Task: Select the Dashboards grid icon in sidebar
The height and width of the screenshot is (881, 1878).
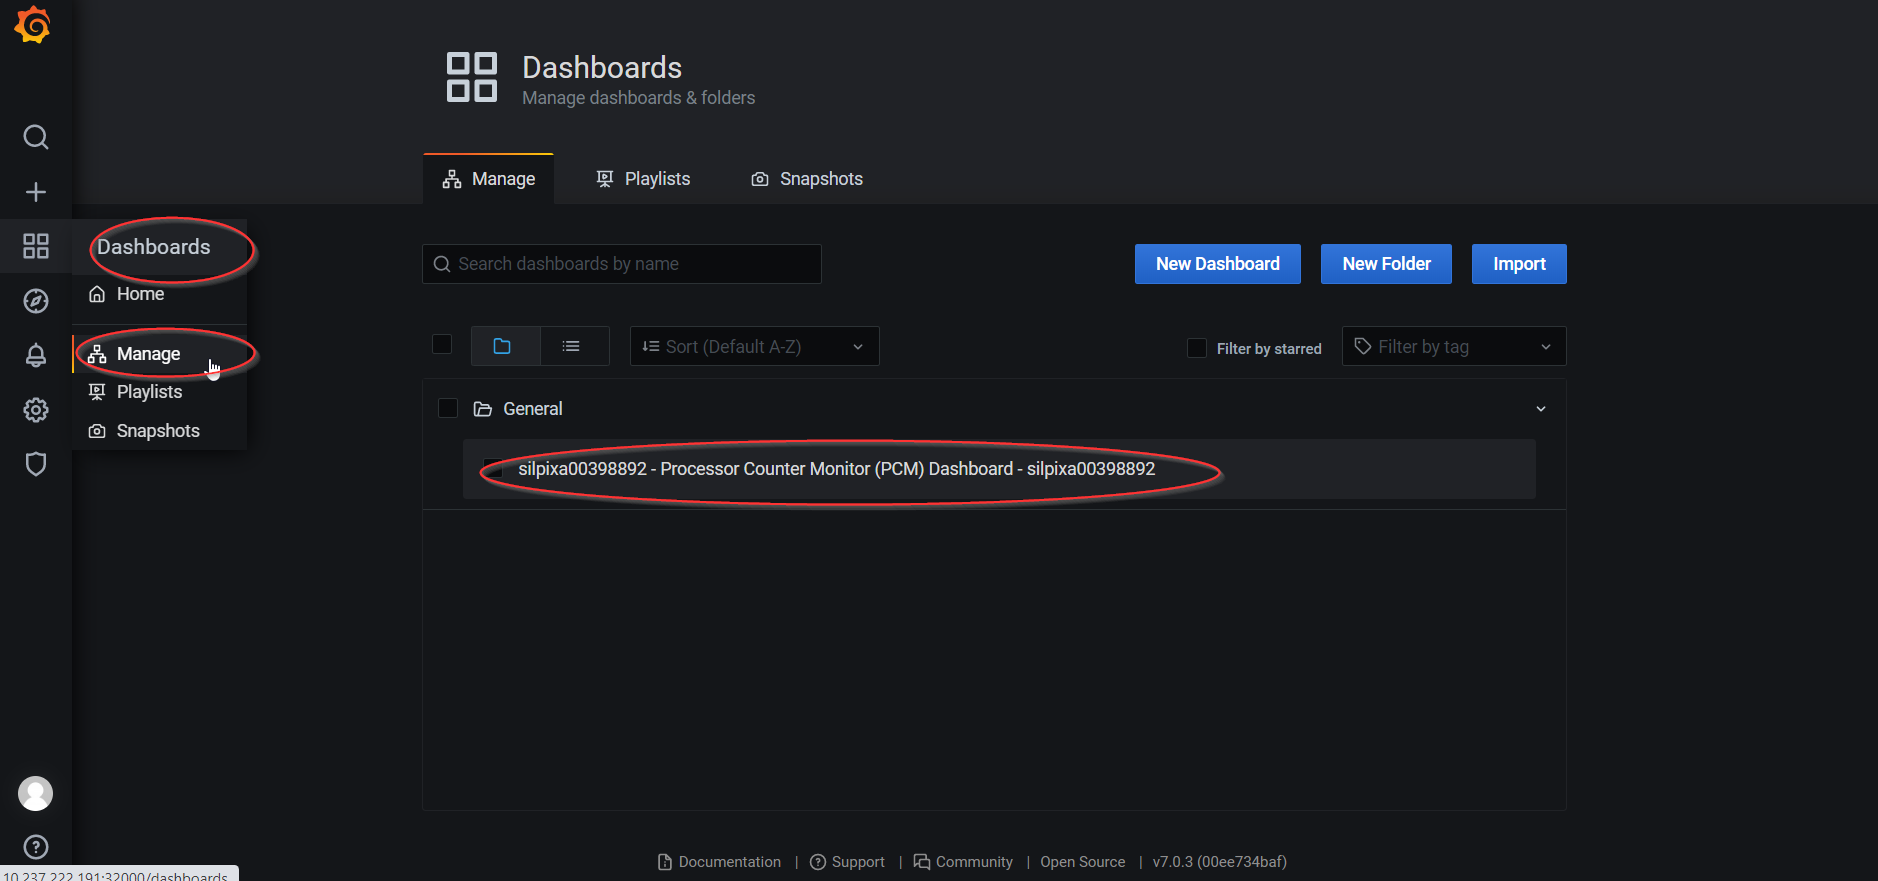Action: tap(36, 246)
